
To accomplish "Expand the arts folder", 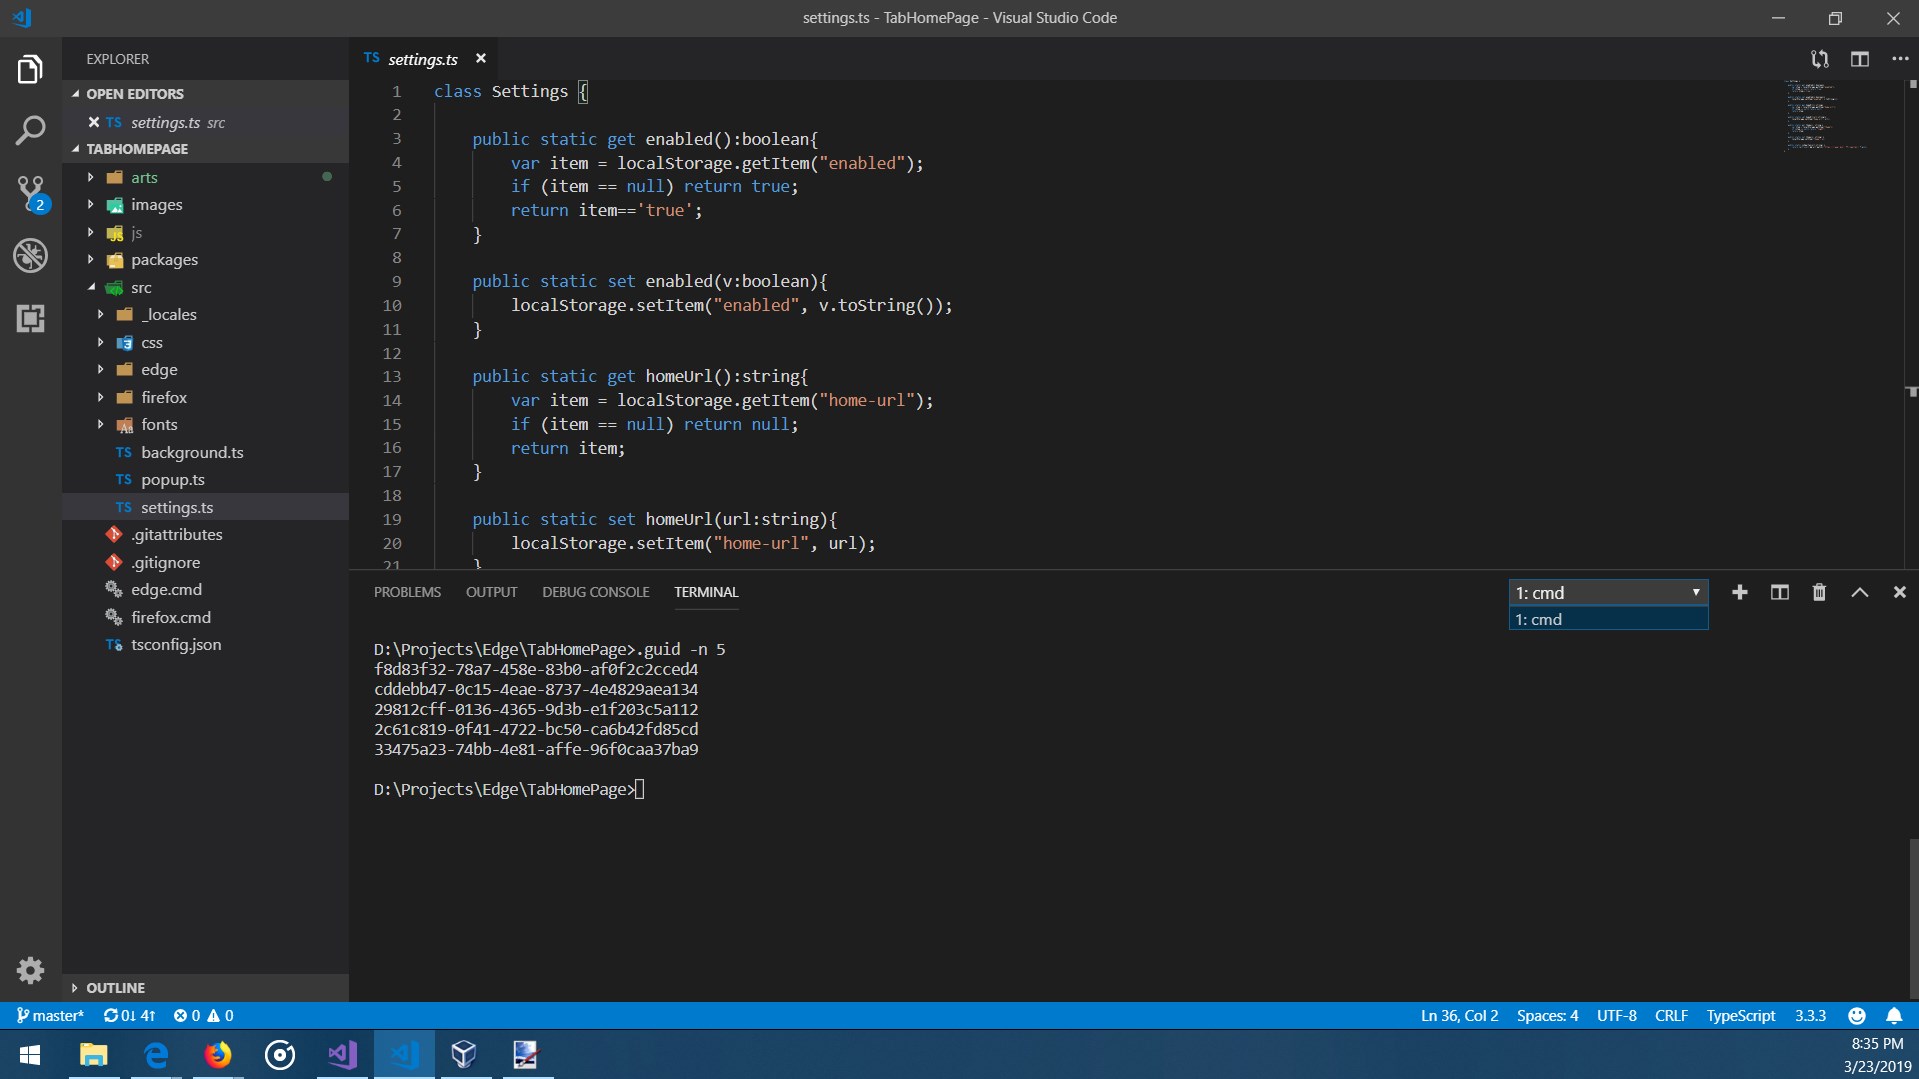I will [x=144, y=177].
